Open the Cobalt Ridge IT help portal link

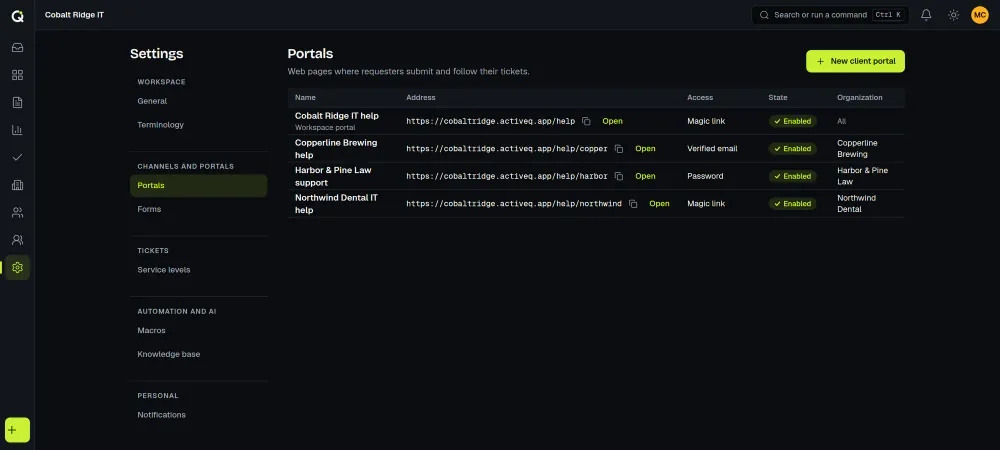(x=612, y=121)
